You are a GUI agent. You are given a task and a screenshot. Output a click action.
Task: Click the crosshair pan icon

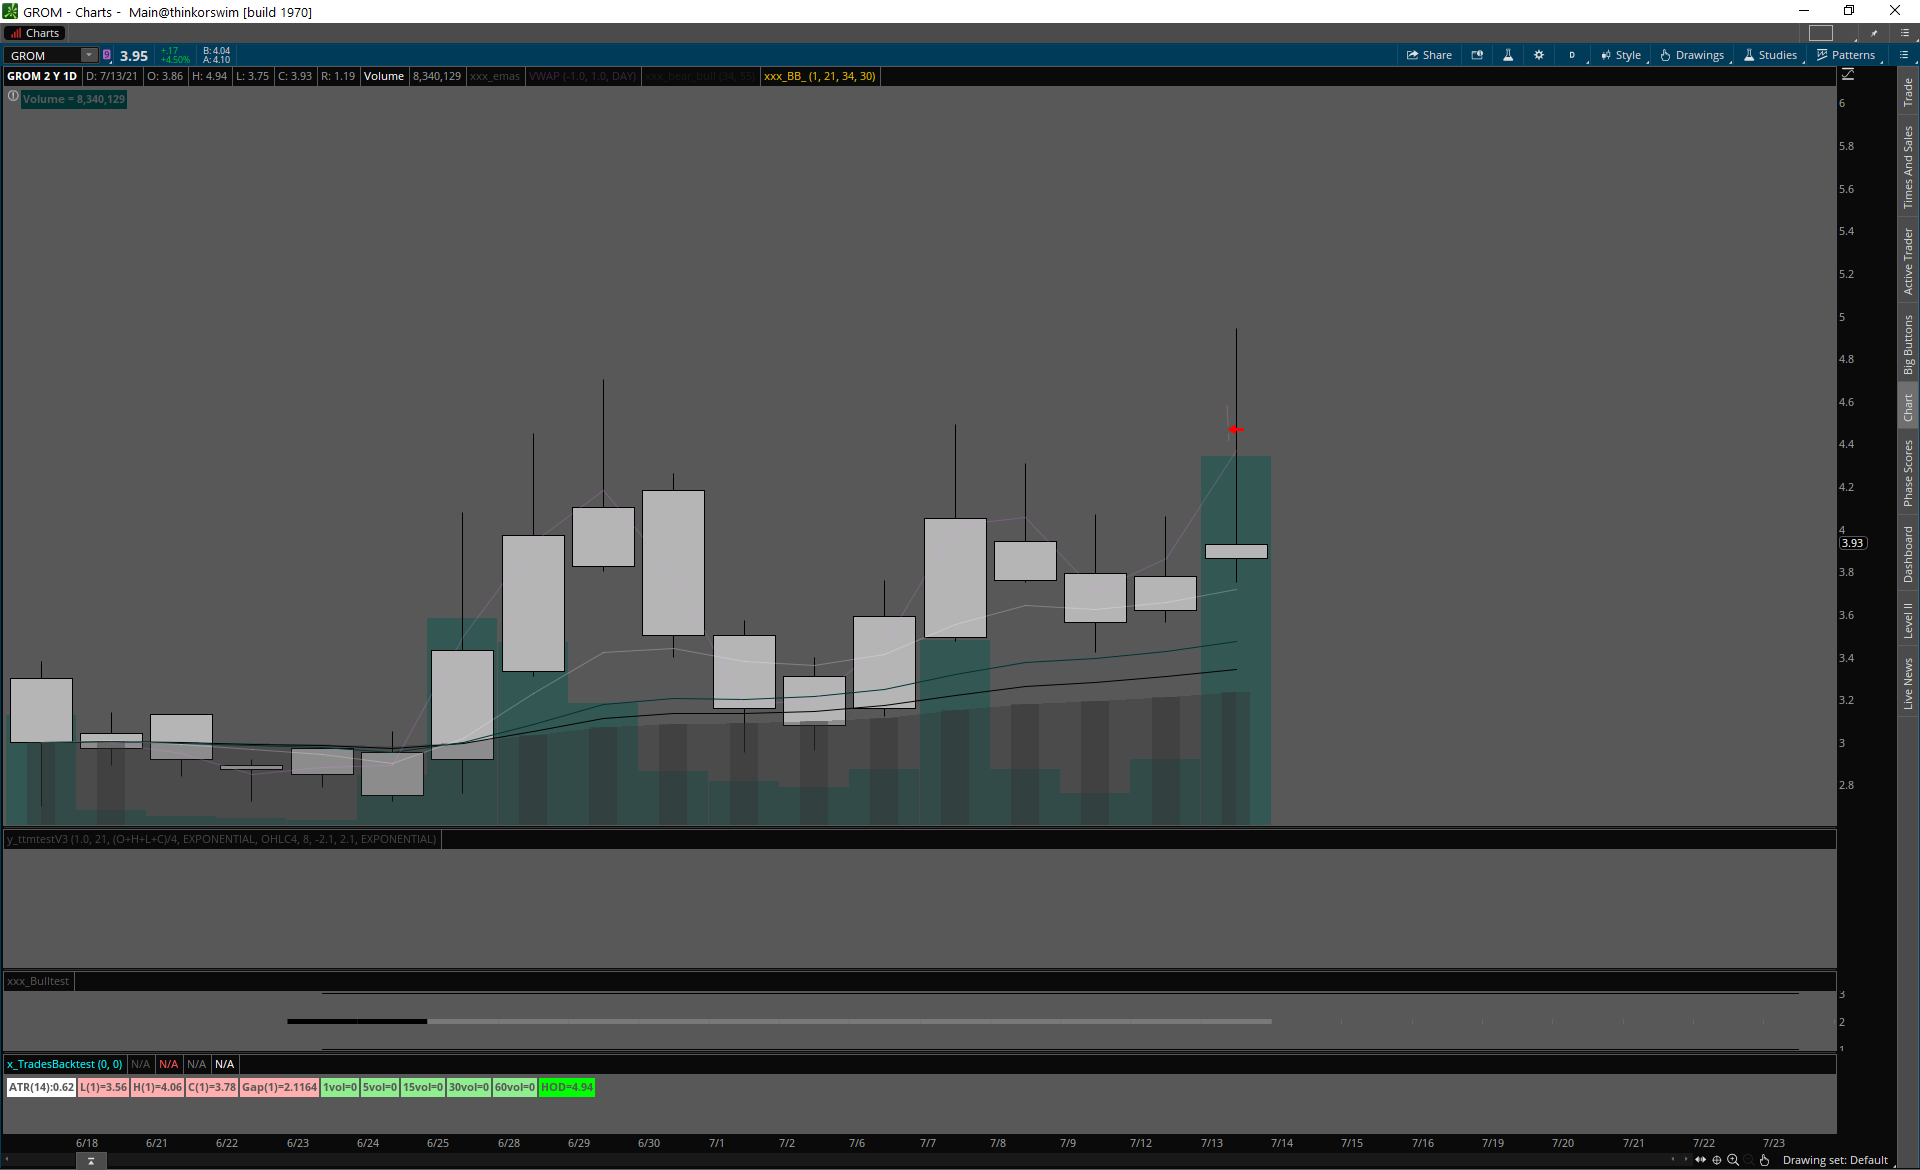point(1717,1160)
